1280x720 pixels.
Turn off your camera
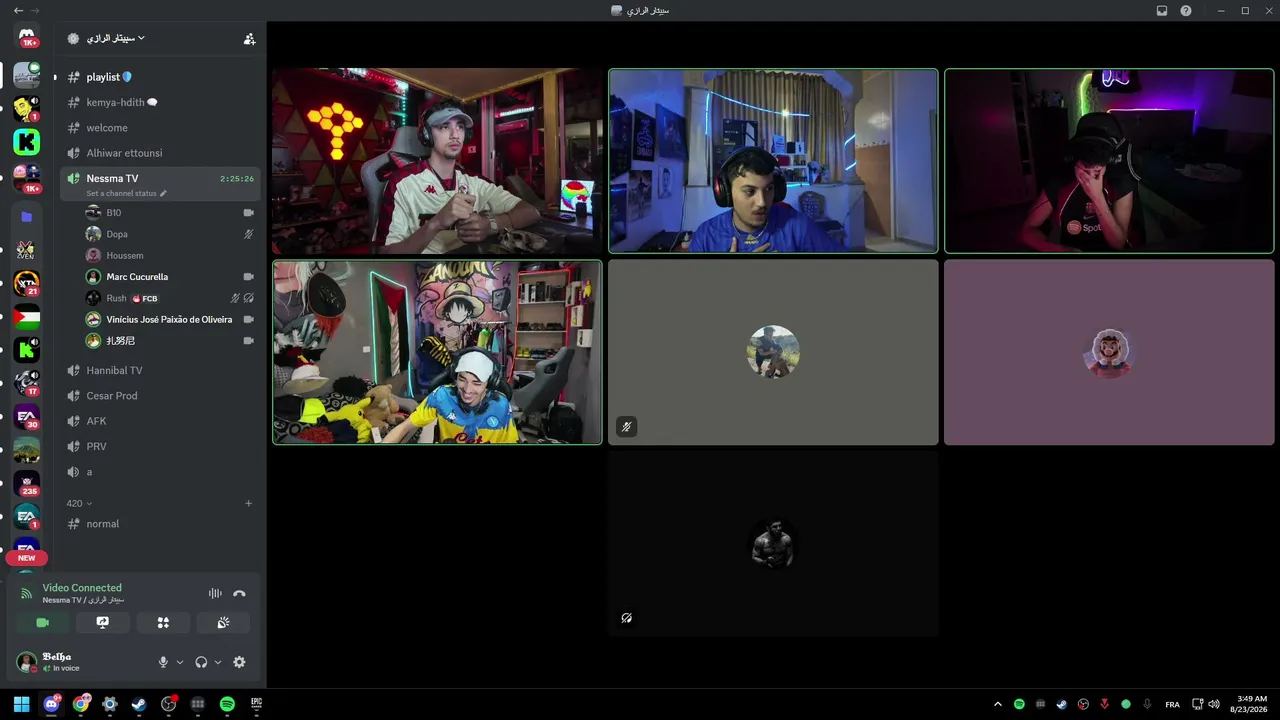[x=42, y=622]
